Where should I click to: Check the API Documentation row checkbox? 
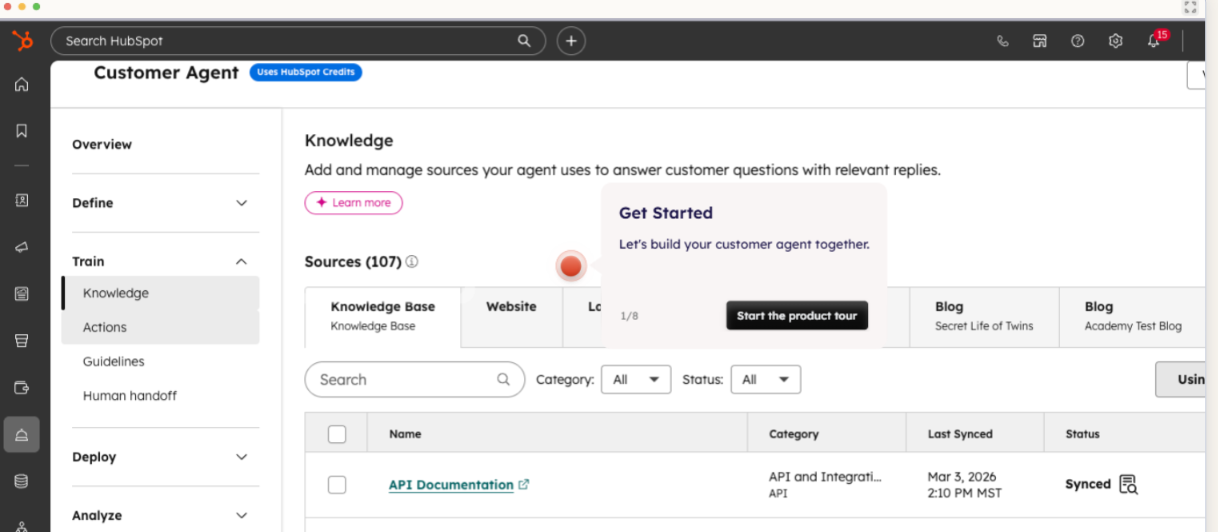point(337,485)
